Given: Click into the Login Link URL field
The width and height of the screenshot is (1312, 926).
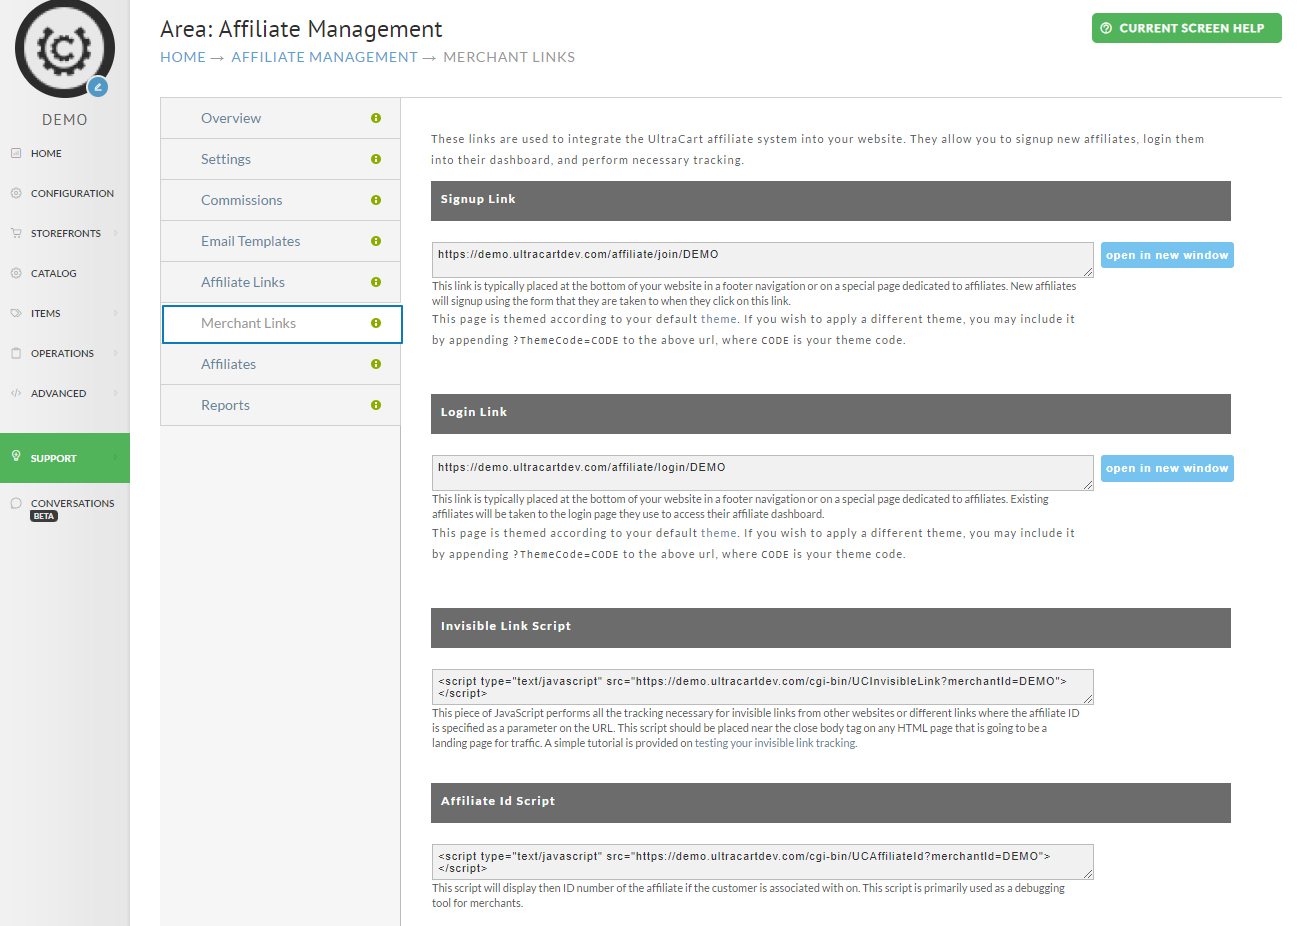Looking at the screenshot, I should tap(763, 473).
